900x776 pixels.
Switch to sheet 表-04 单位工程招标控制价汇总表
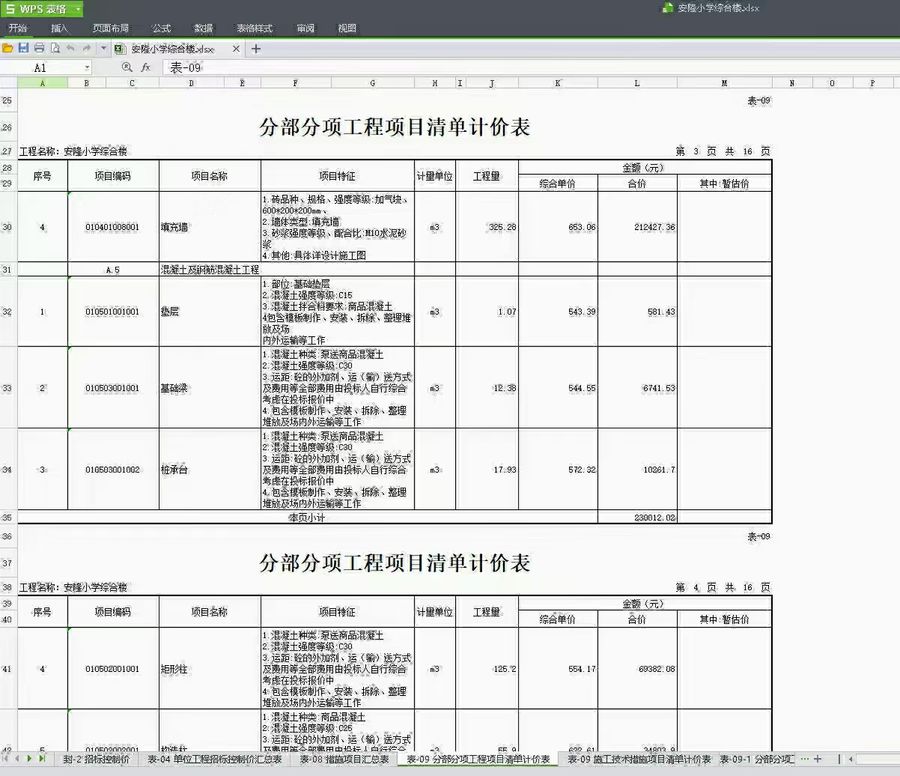point(215,759)
